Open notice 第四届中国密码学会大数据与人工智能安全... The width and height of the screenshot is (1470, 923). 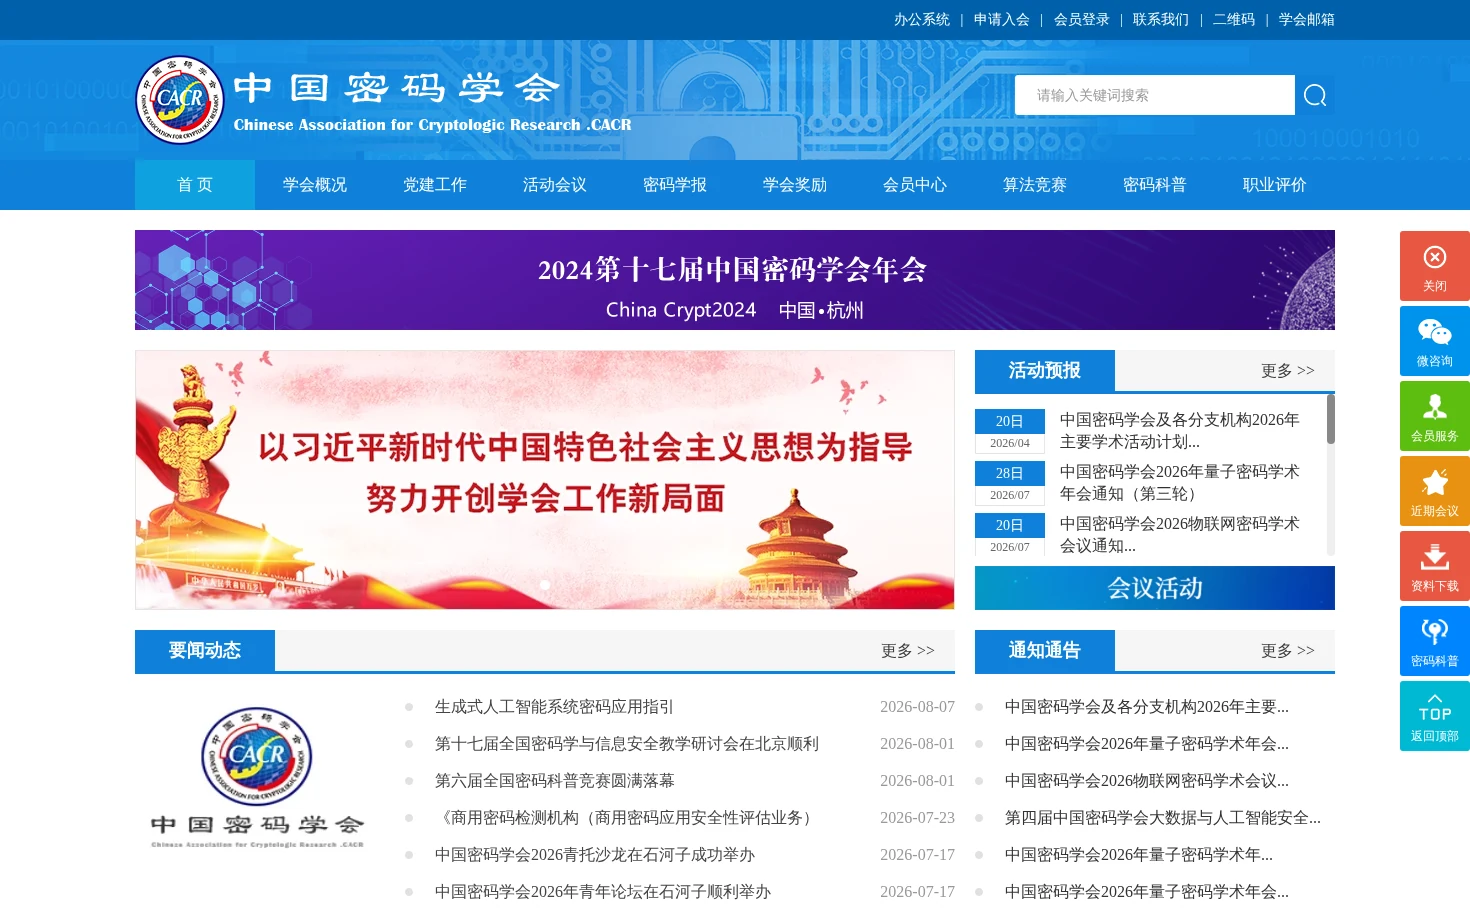[1163, 818]
